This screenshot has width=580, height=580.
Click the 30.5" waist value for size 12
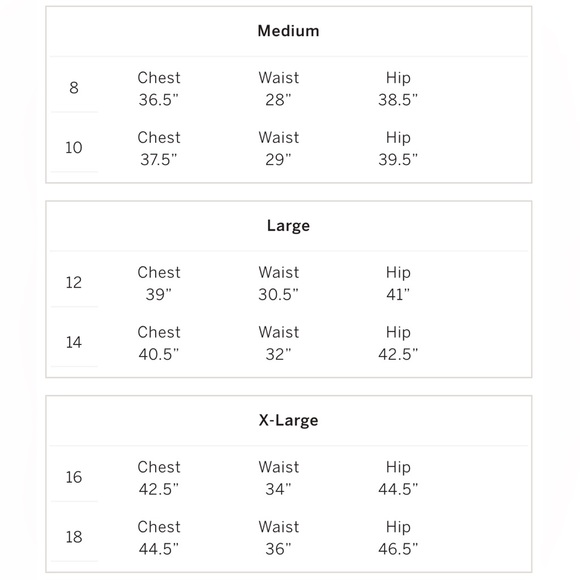click(278, 295)
